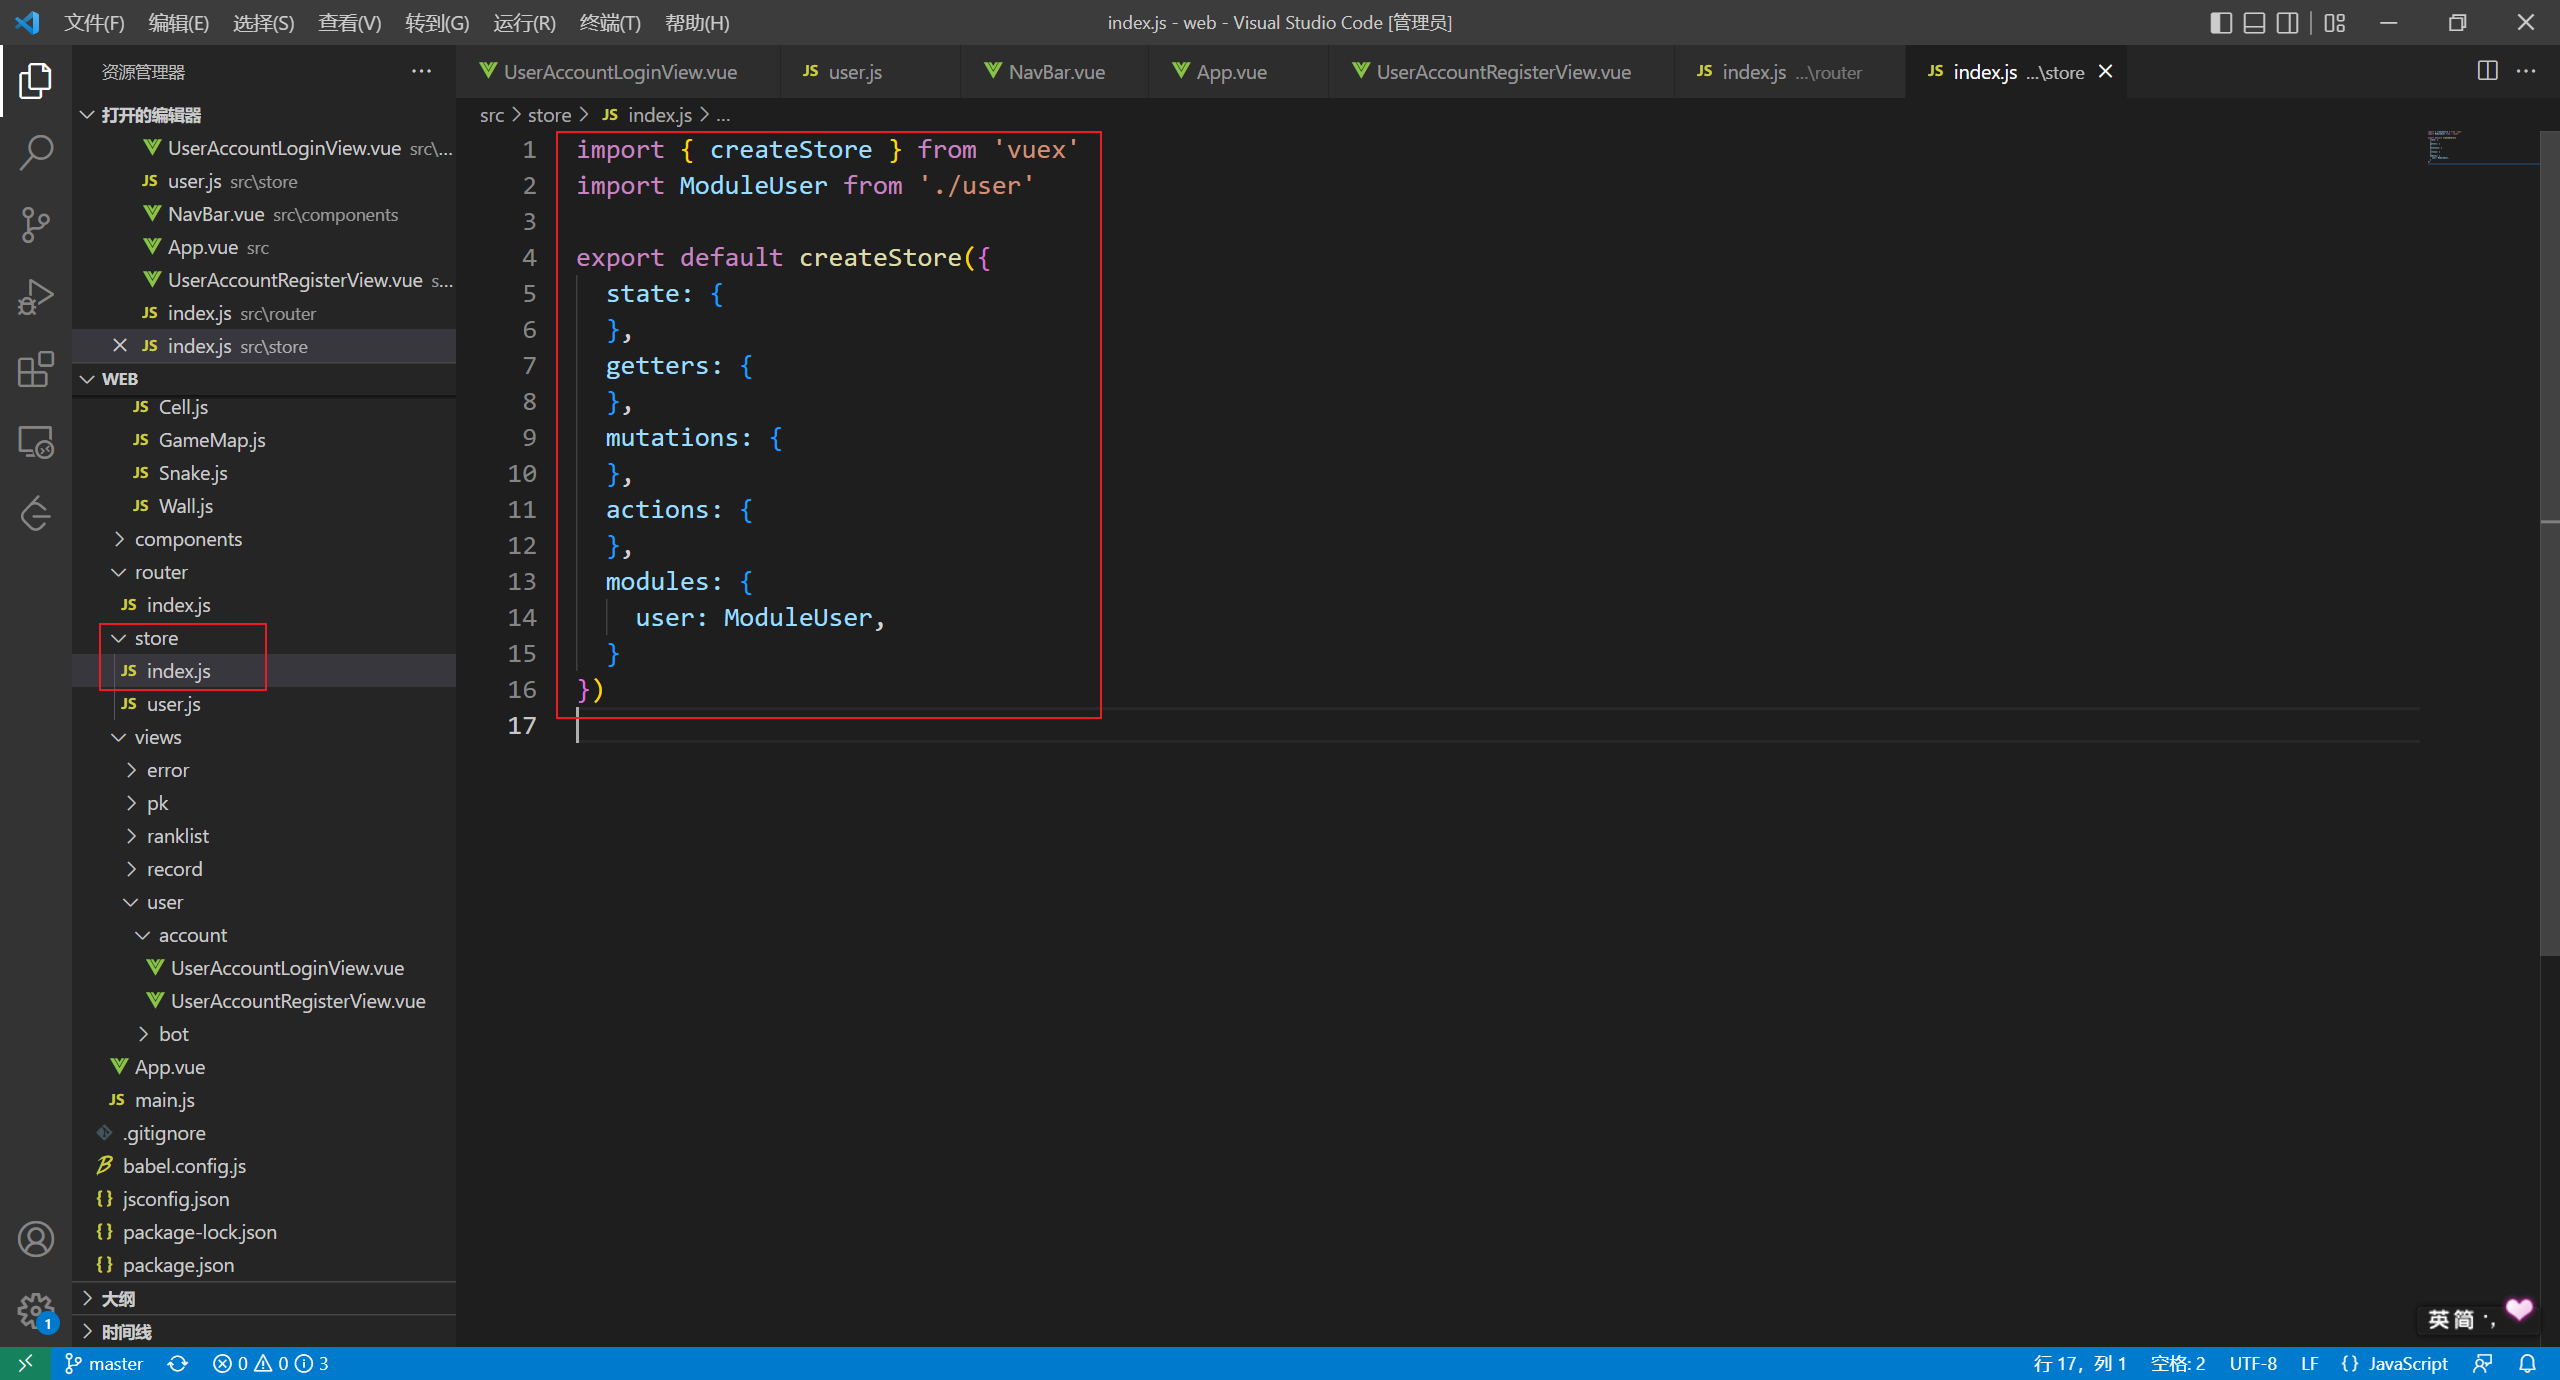
Task: Open App.vue tab in editor
Action: [x=1233, y=70]
